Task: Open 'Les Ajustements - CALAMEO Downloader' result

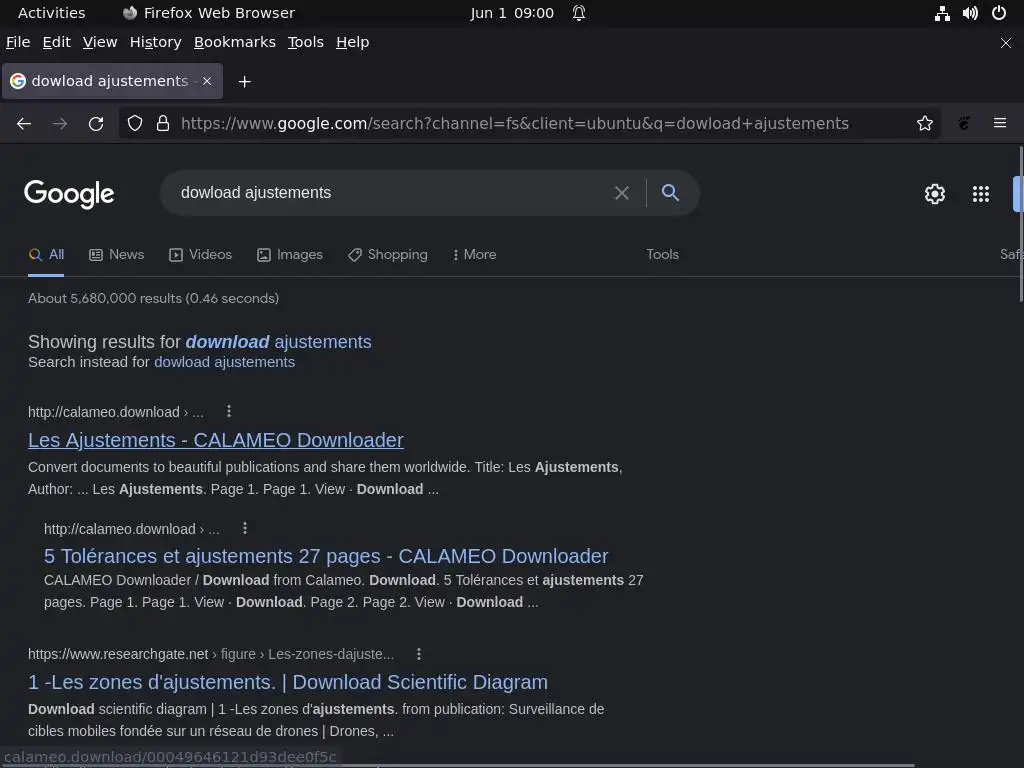Action: [x=216, y=440]
